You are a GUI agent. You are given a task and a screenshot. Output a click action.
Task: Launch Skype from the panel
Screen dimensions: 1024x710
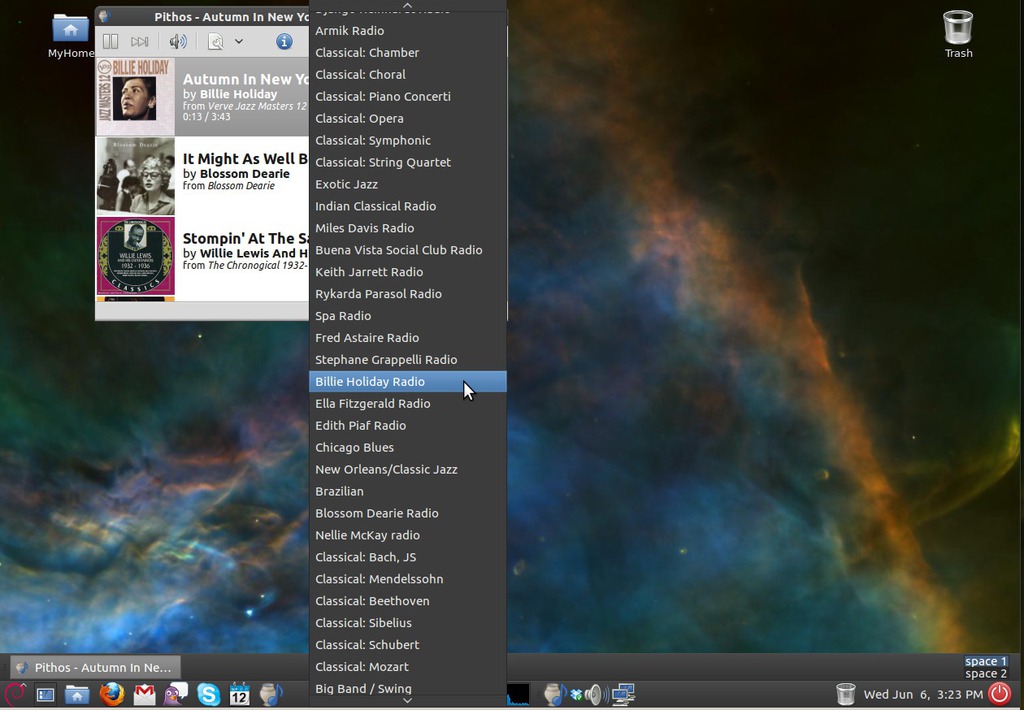click(208, 694)
